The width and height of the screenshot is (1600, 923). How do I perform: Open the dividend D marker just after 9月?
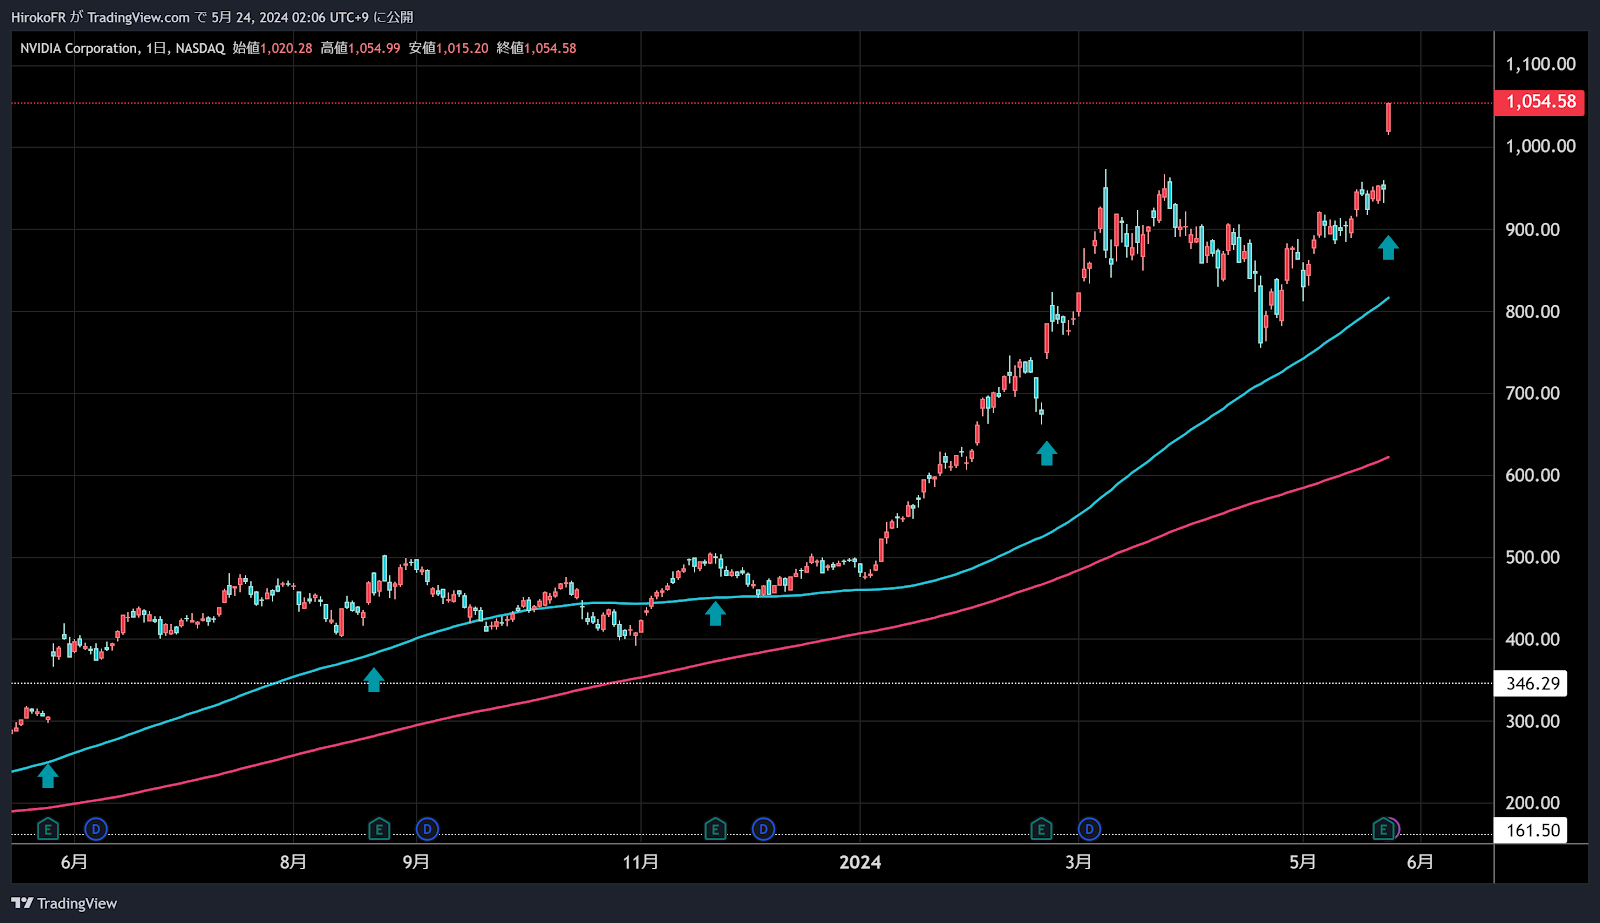coord(427,829)
